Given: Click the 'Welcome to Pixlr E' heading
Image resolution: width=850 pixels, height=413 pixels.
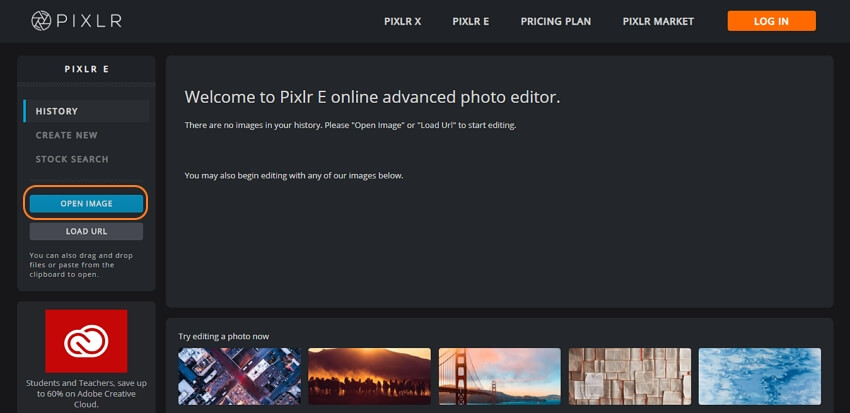Looking at the screenshot, I should pos(372,98).
